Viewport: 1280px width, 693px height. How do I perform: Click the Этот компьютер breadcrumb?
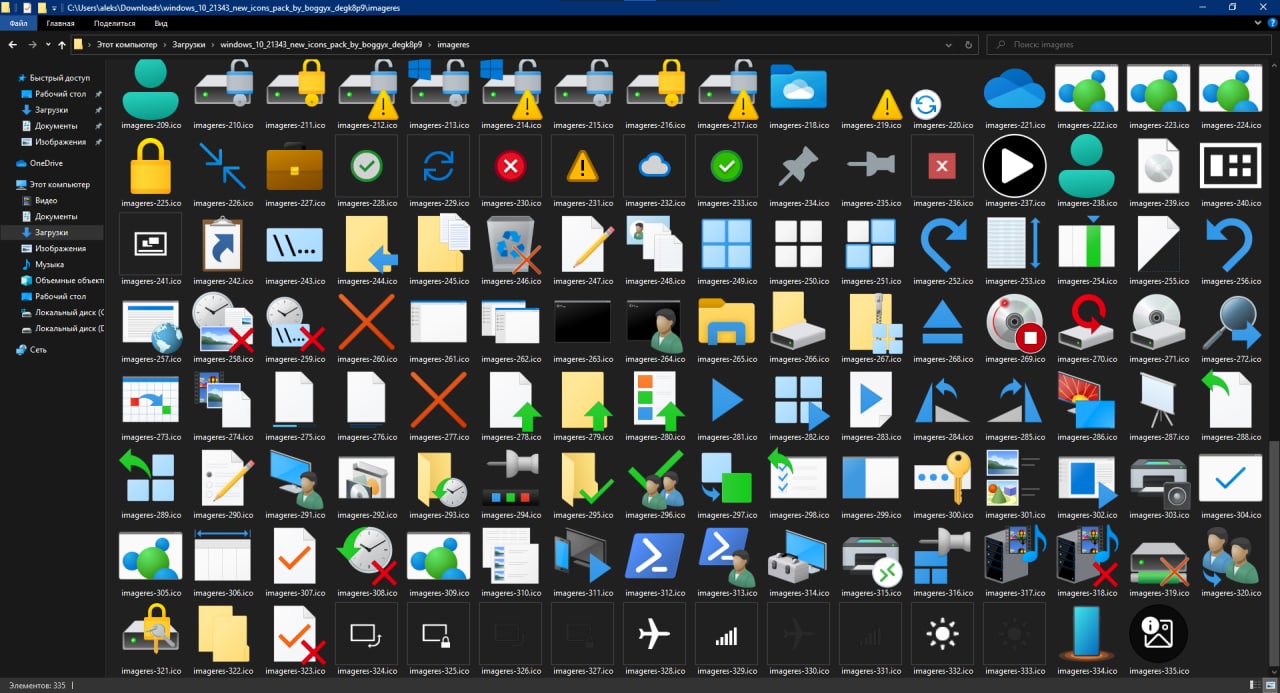(127, 45)
